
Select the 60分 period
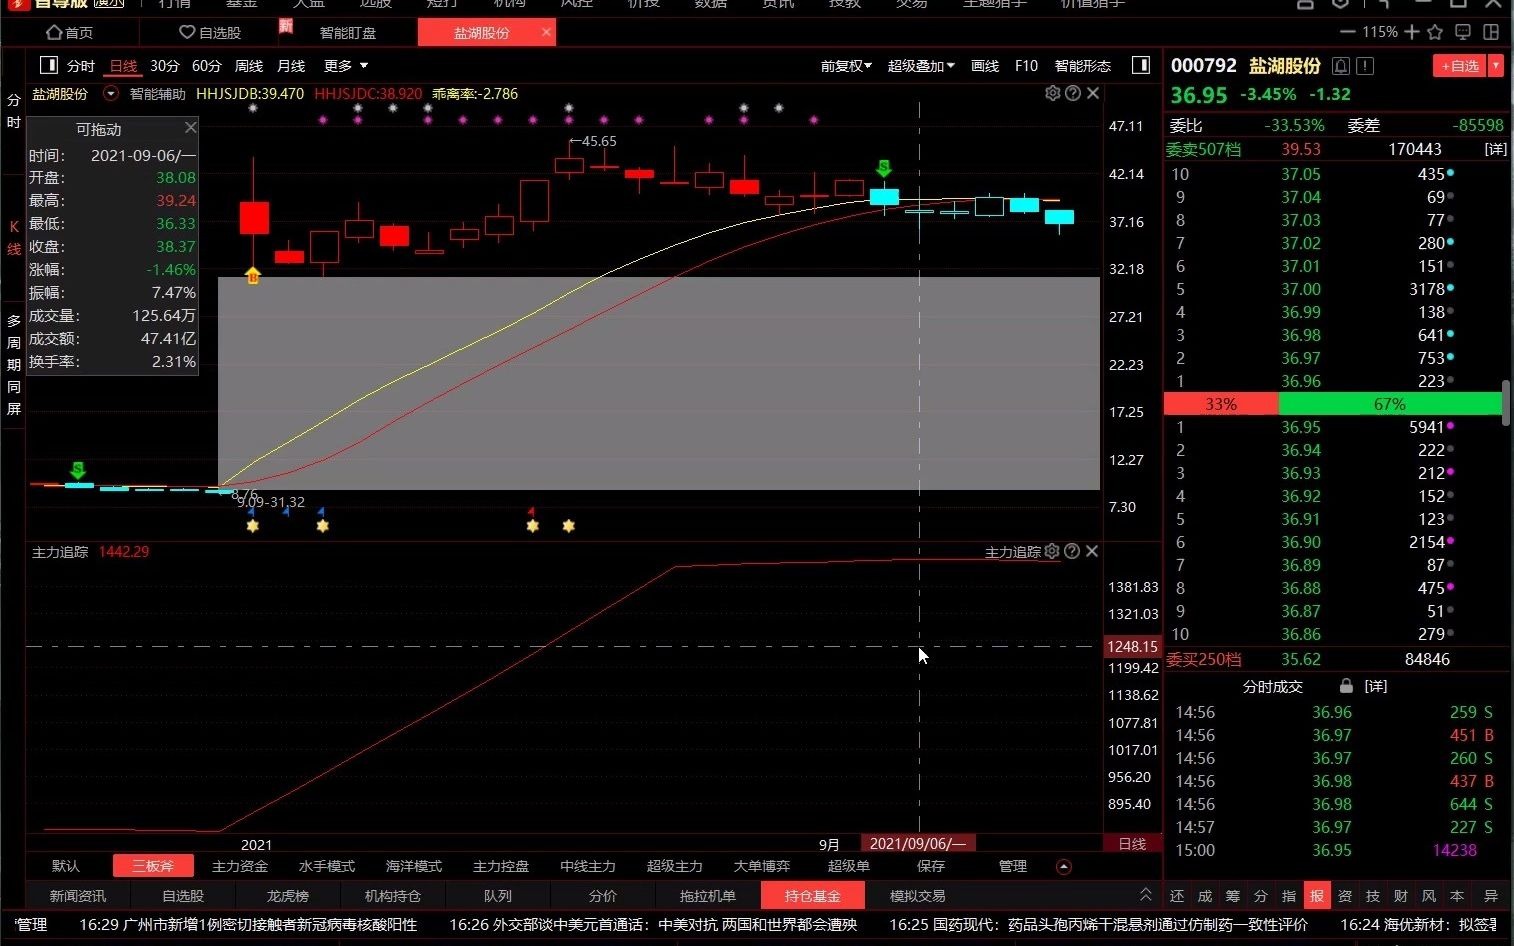point(207,65)
